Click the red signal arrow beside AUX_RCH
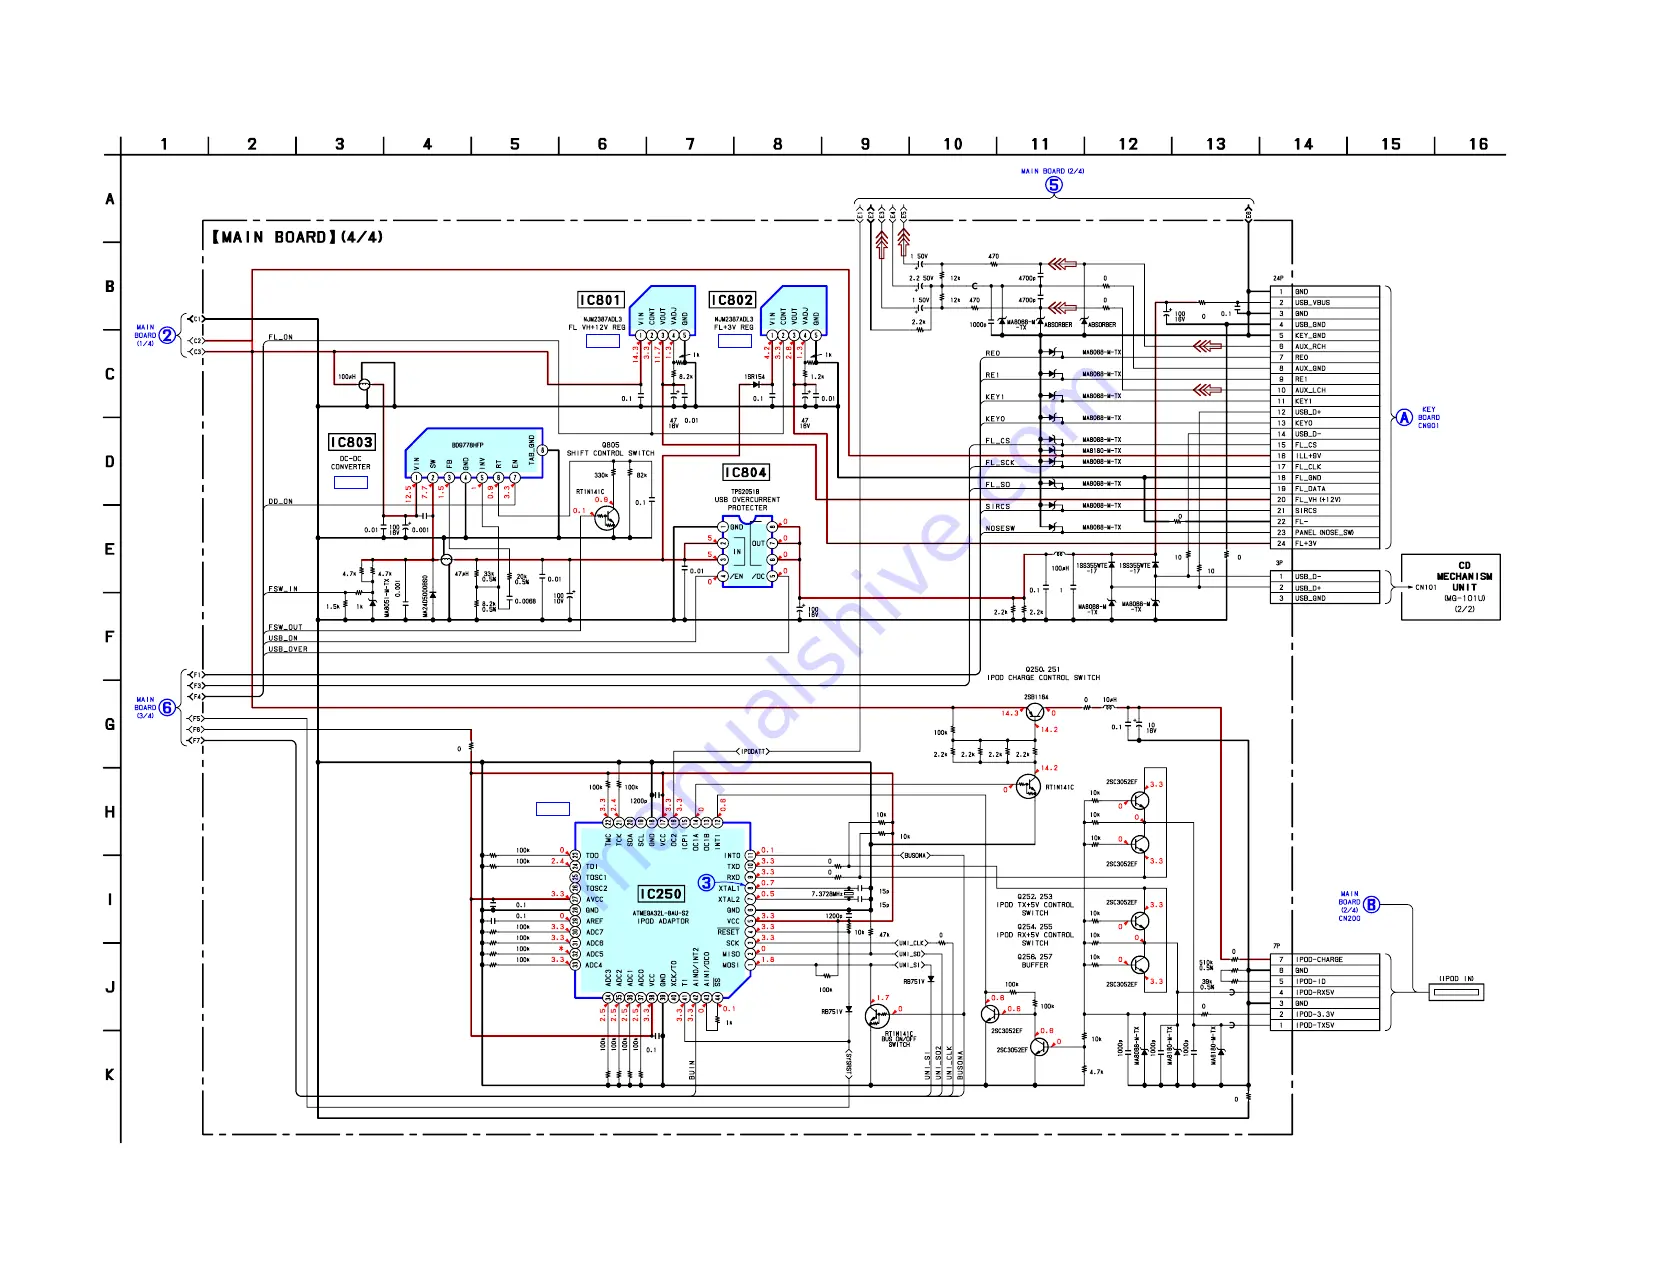 (1208, 346)
